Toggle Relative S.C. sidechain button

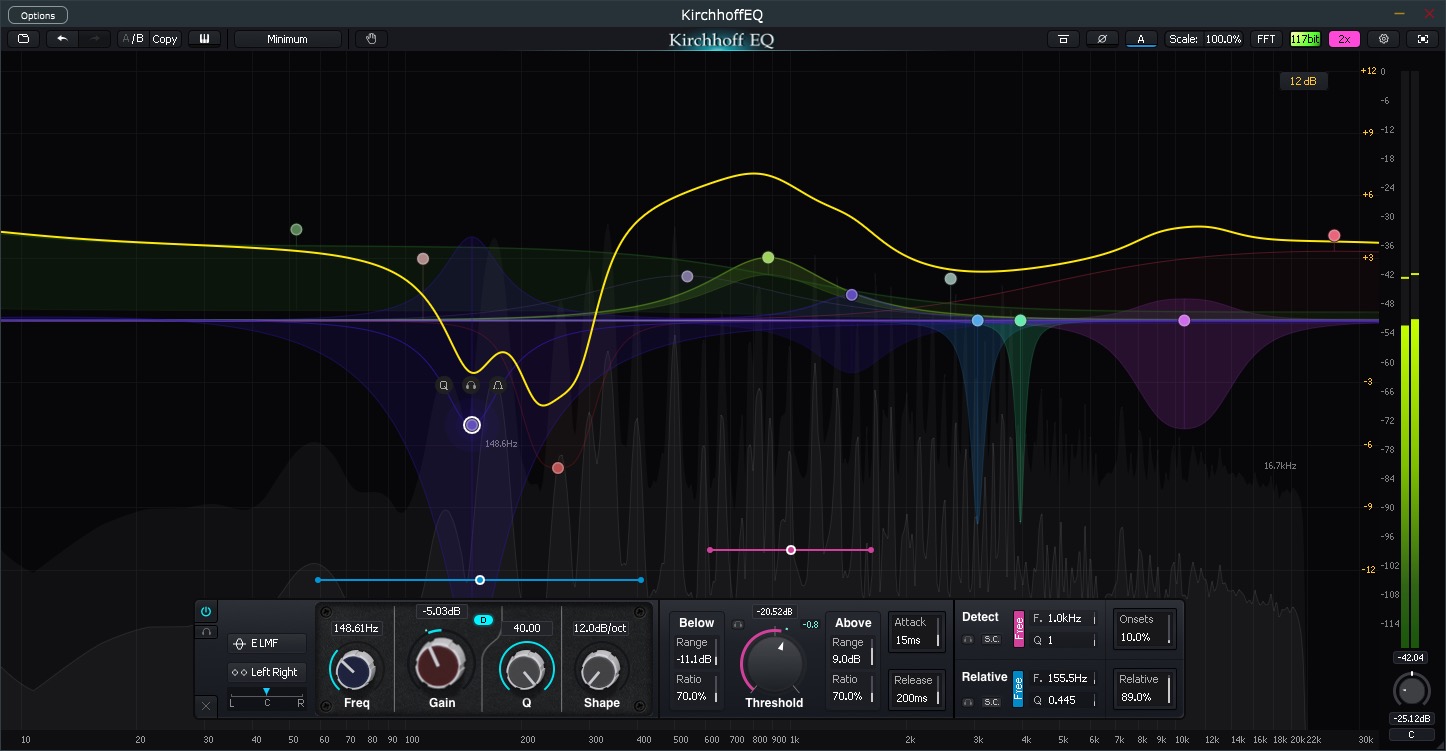pyautogui.click(x=991, y=702)
